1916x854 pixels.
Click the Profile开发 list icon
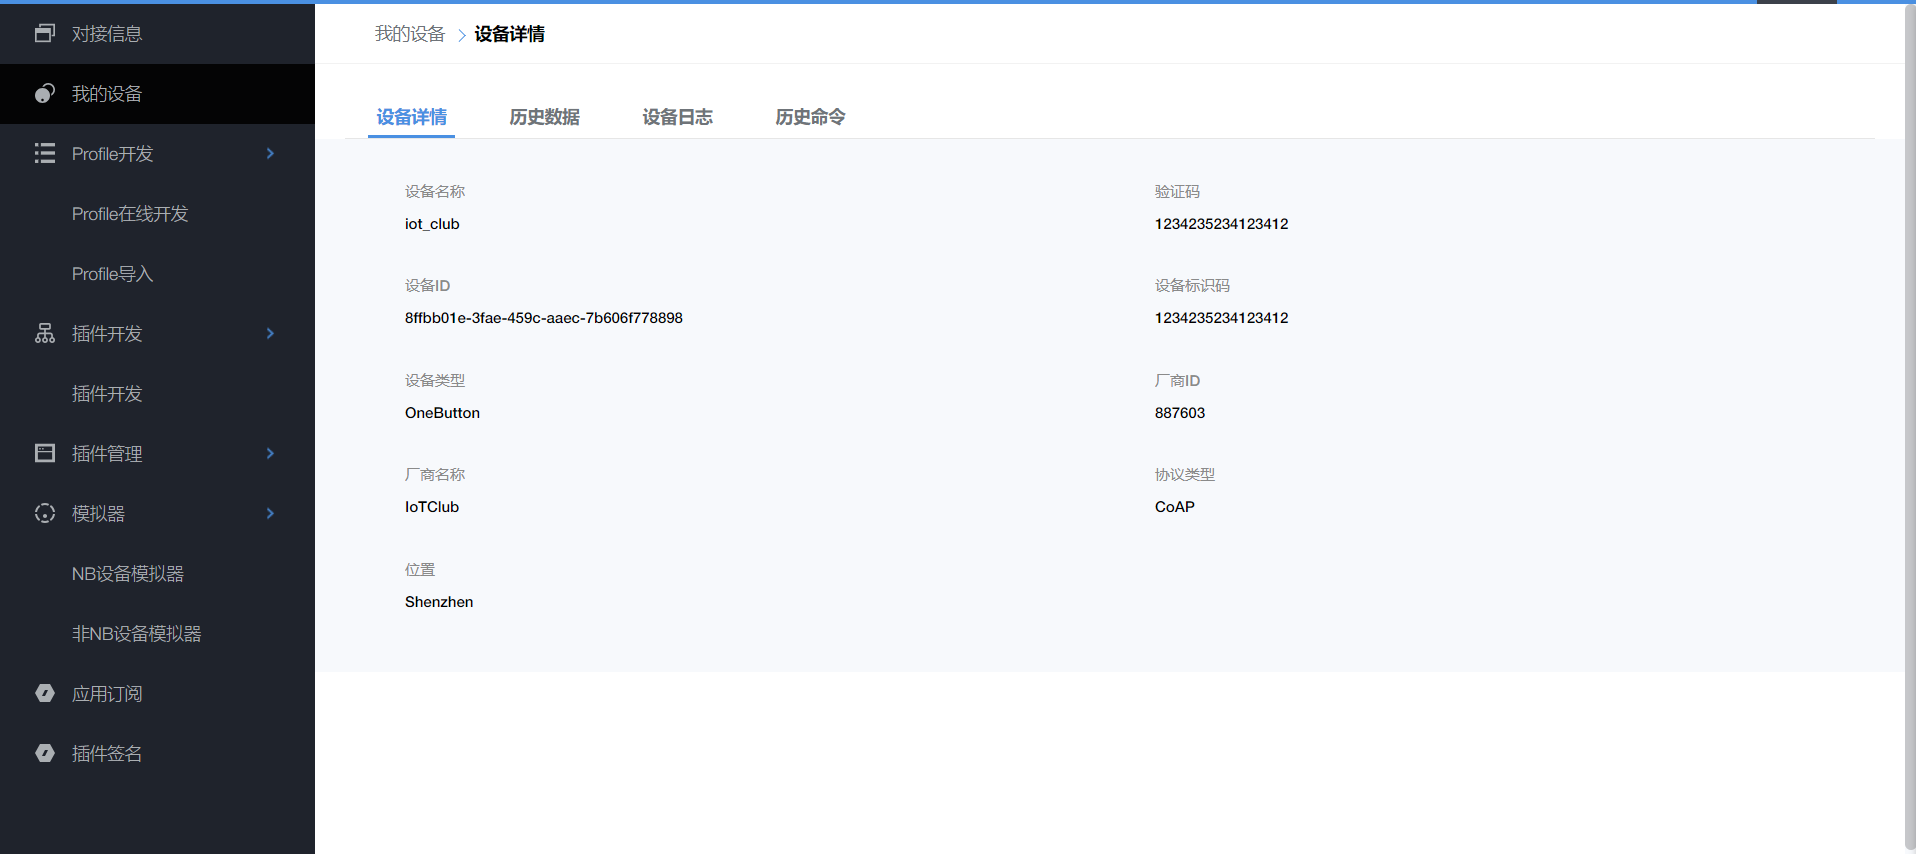45,153
